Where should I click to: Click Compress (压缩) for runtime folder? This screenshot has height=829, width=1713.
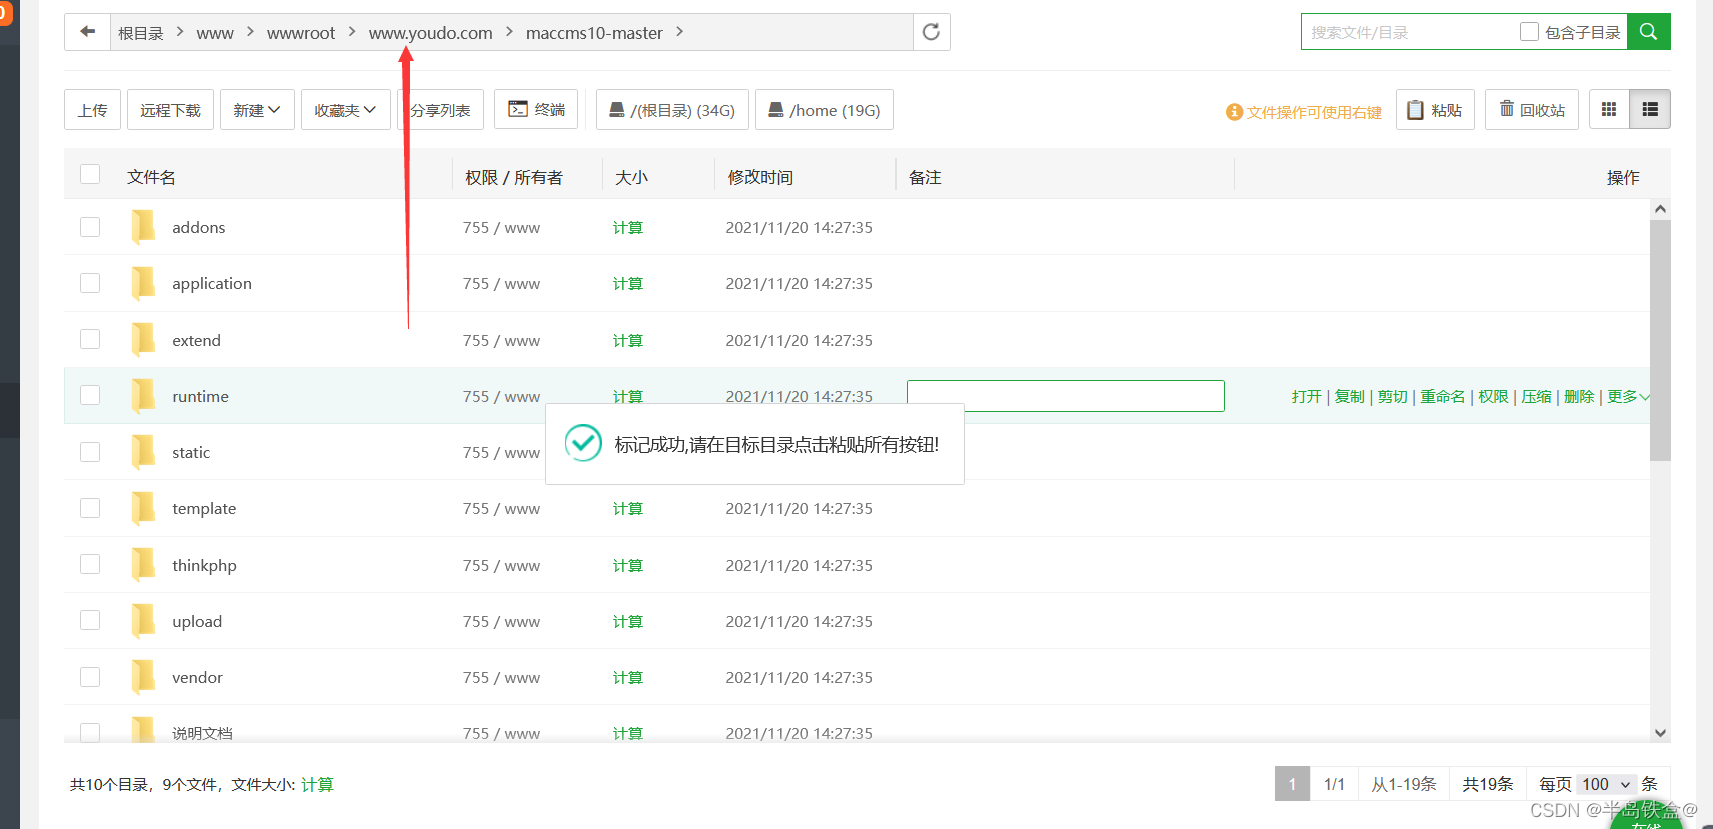tap(1536, 397)
